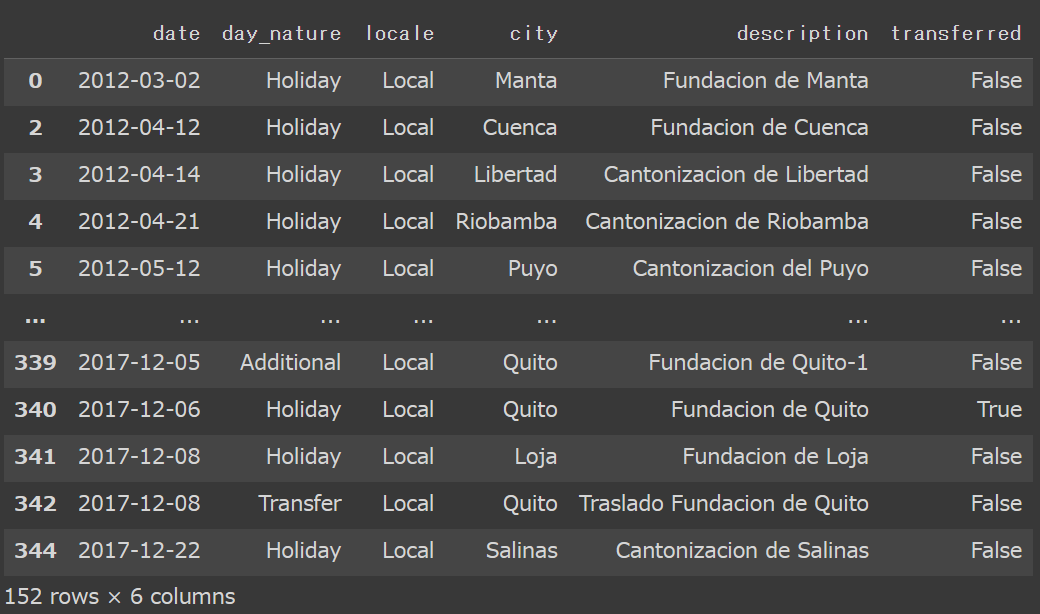Click the 'description' column header
Viewport: 1040px width, 614px height.
803,34
